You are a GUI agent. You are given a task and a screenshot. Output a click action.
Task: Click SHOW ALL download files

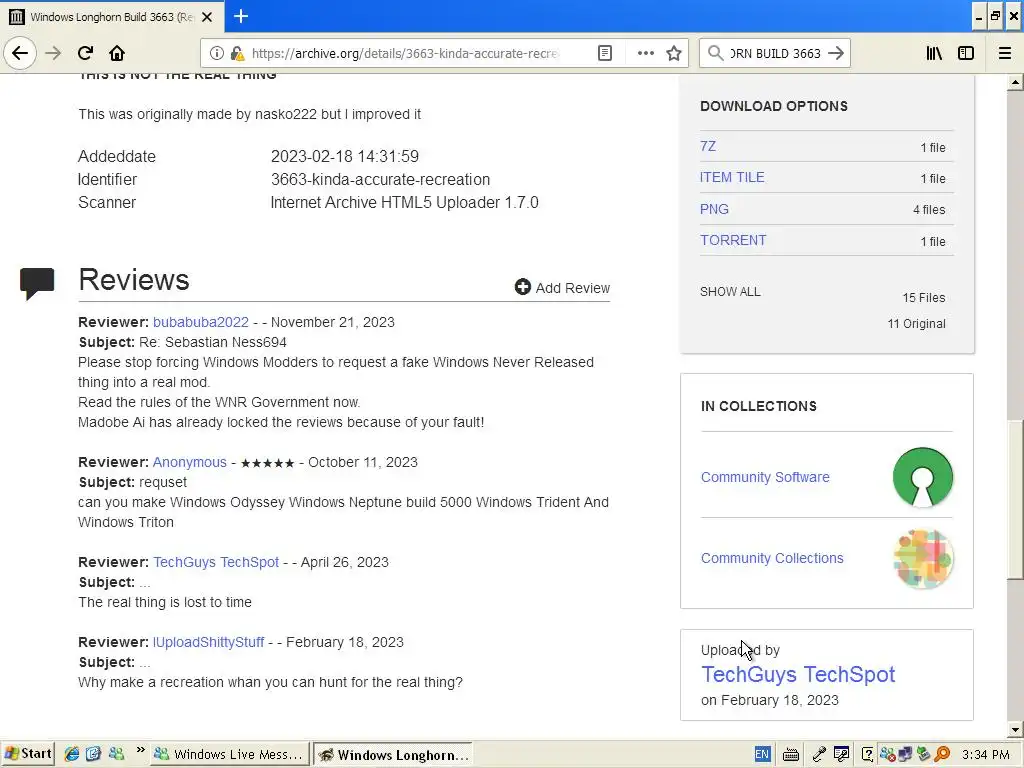(x=730, y=292)
